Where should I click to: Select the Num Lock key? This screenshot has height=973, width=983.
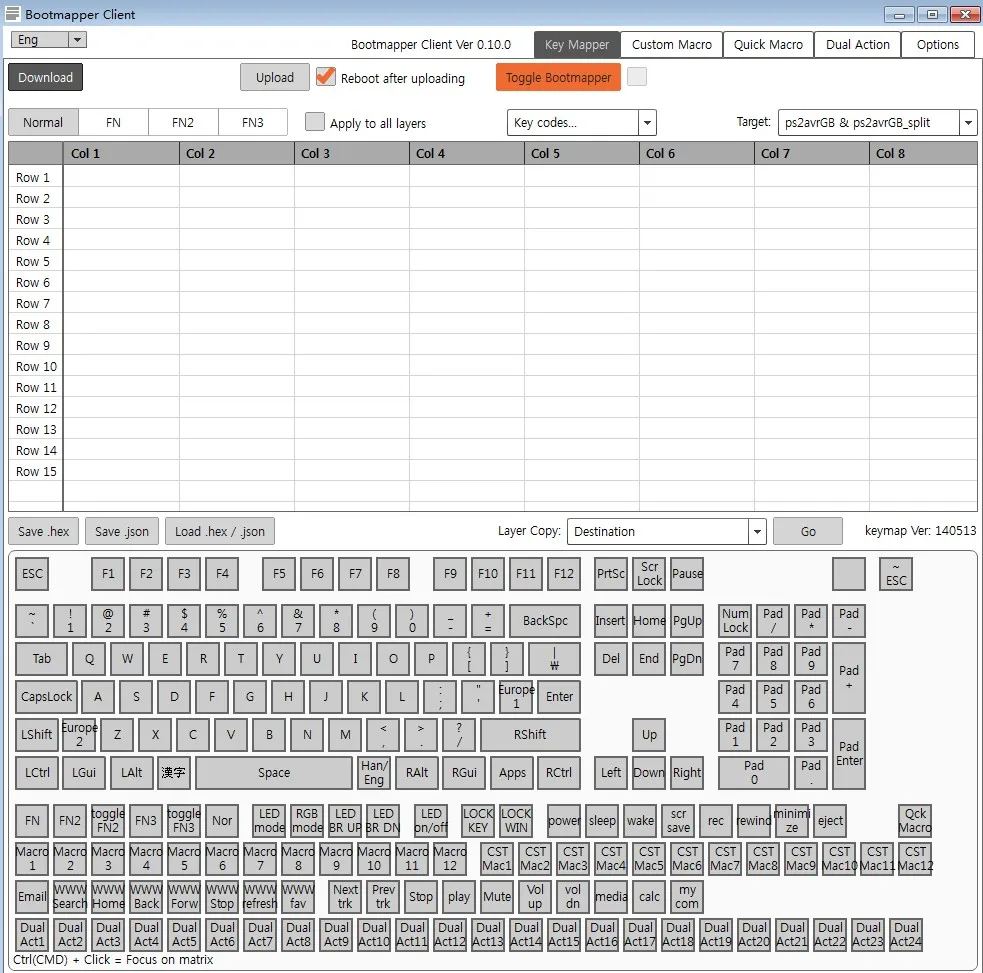[x=735, y=621]
